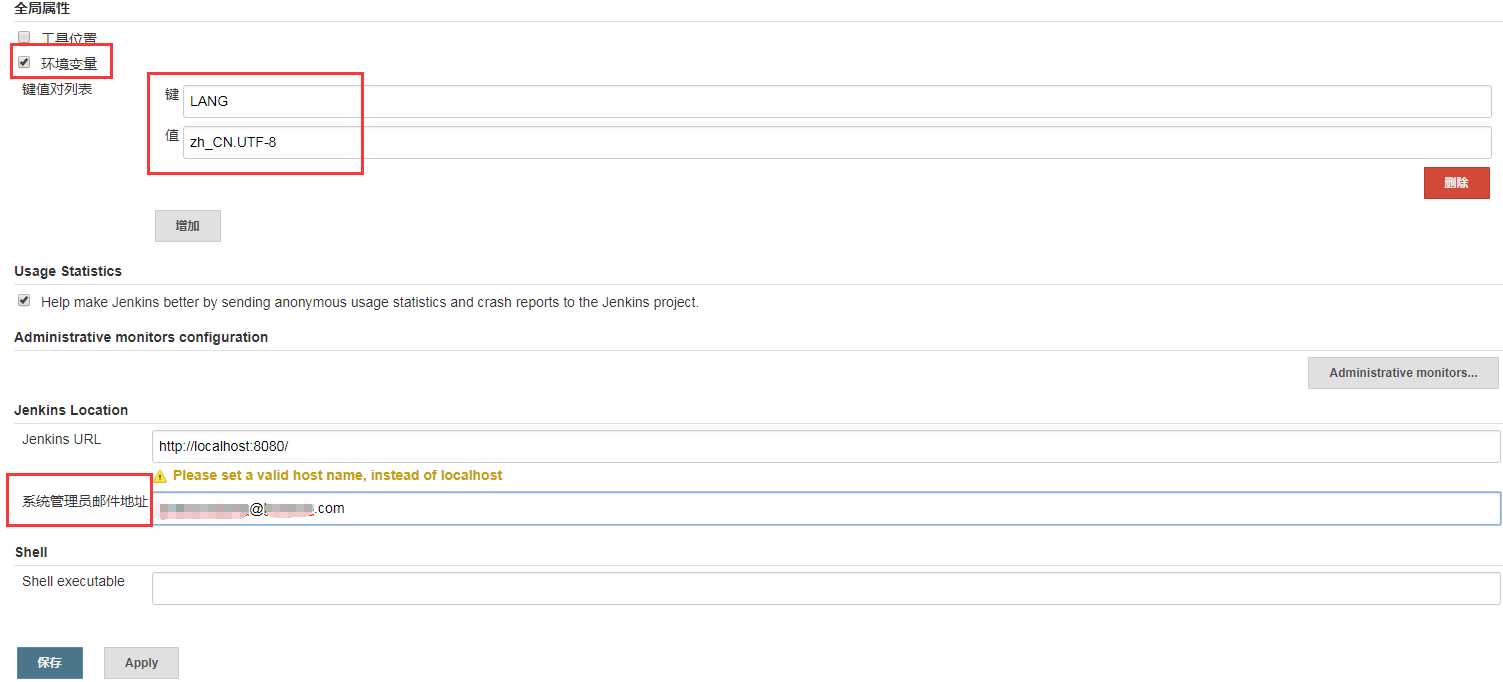Click the Usage Statistics heading
The image size is (1503, 682).
[x=68, y=271]
